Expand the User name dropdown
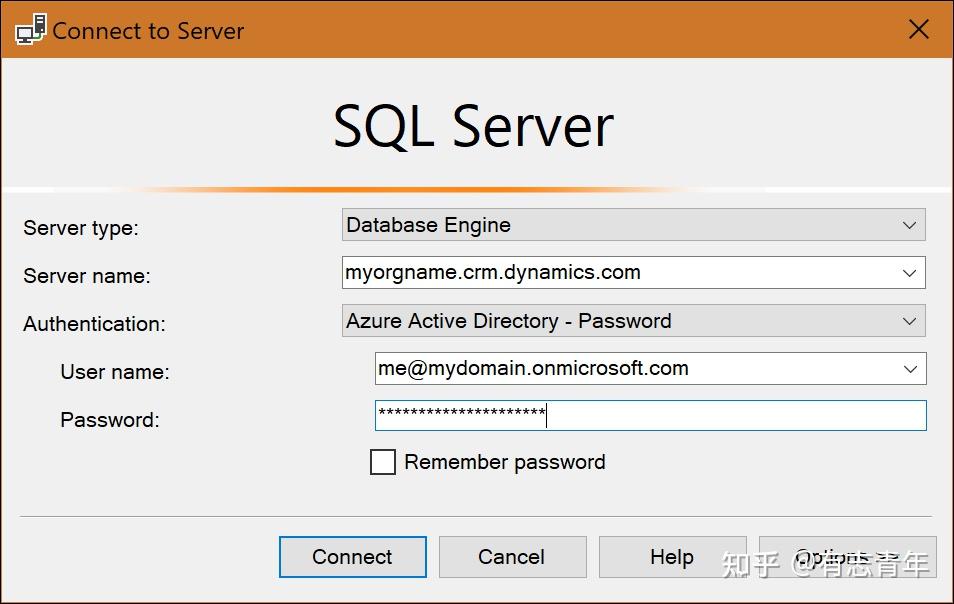 coord(911,368)
